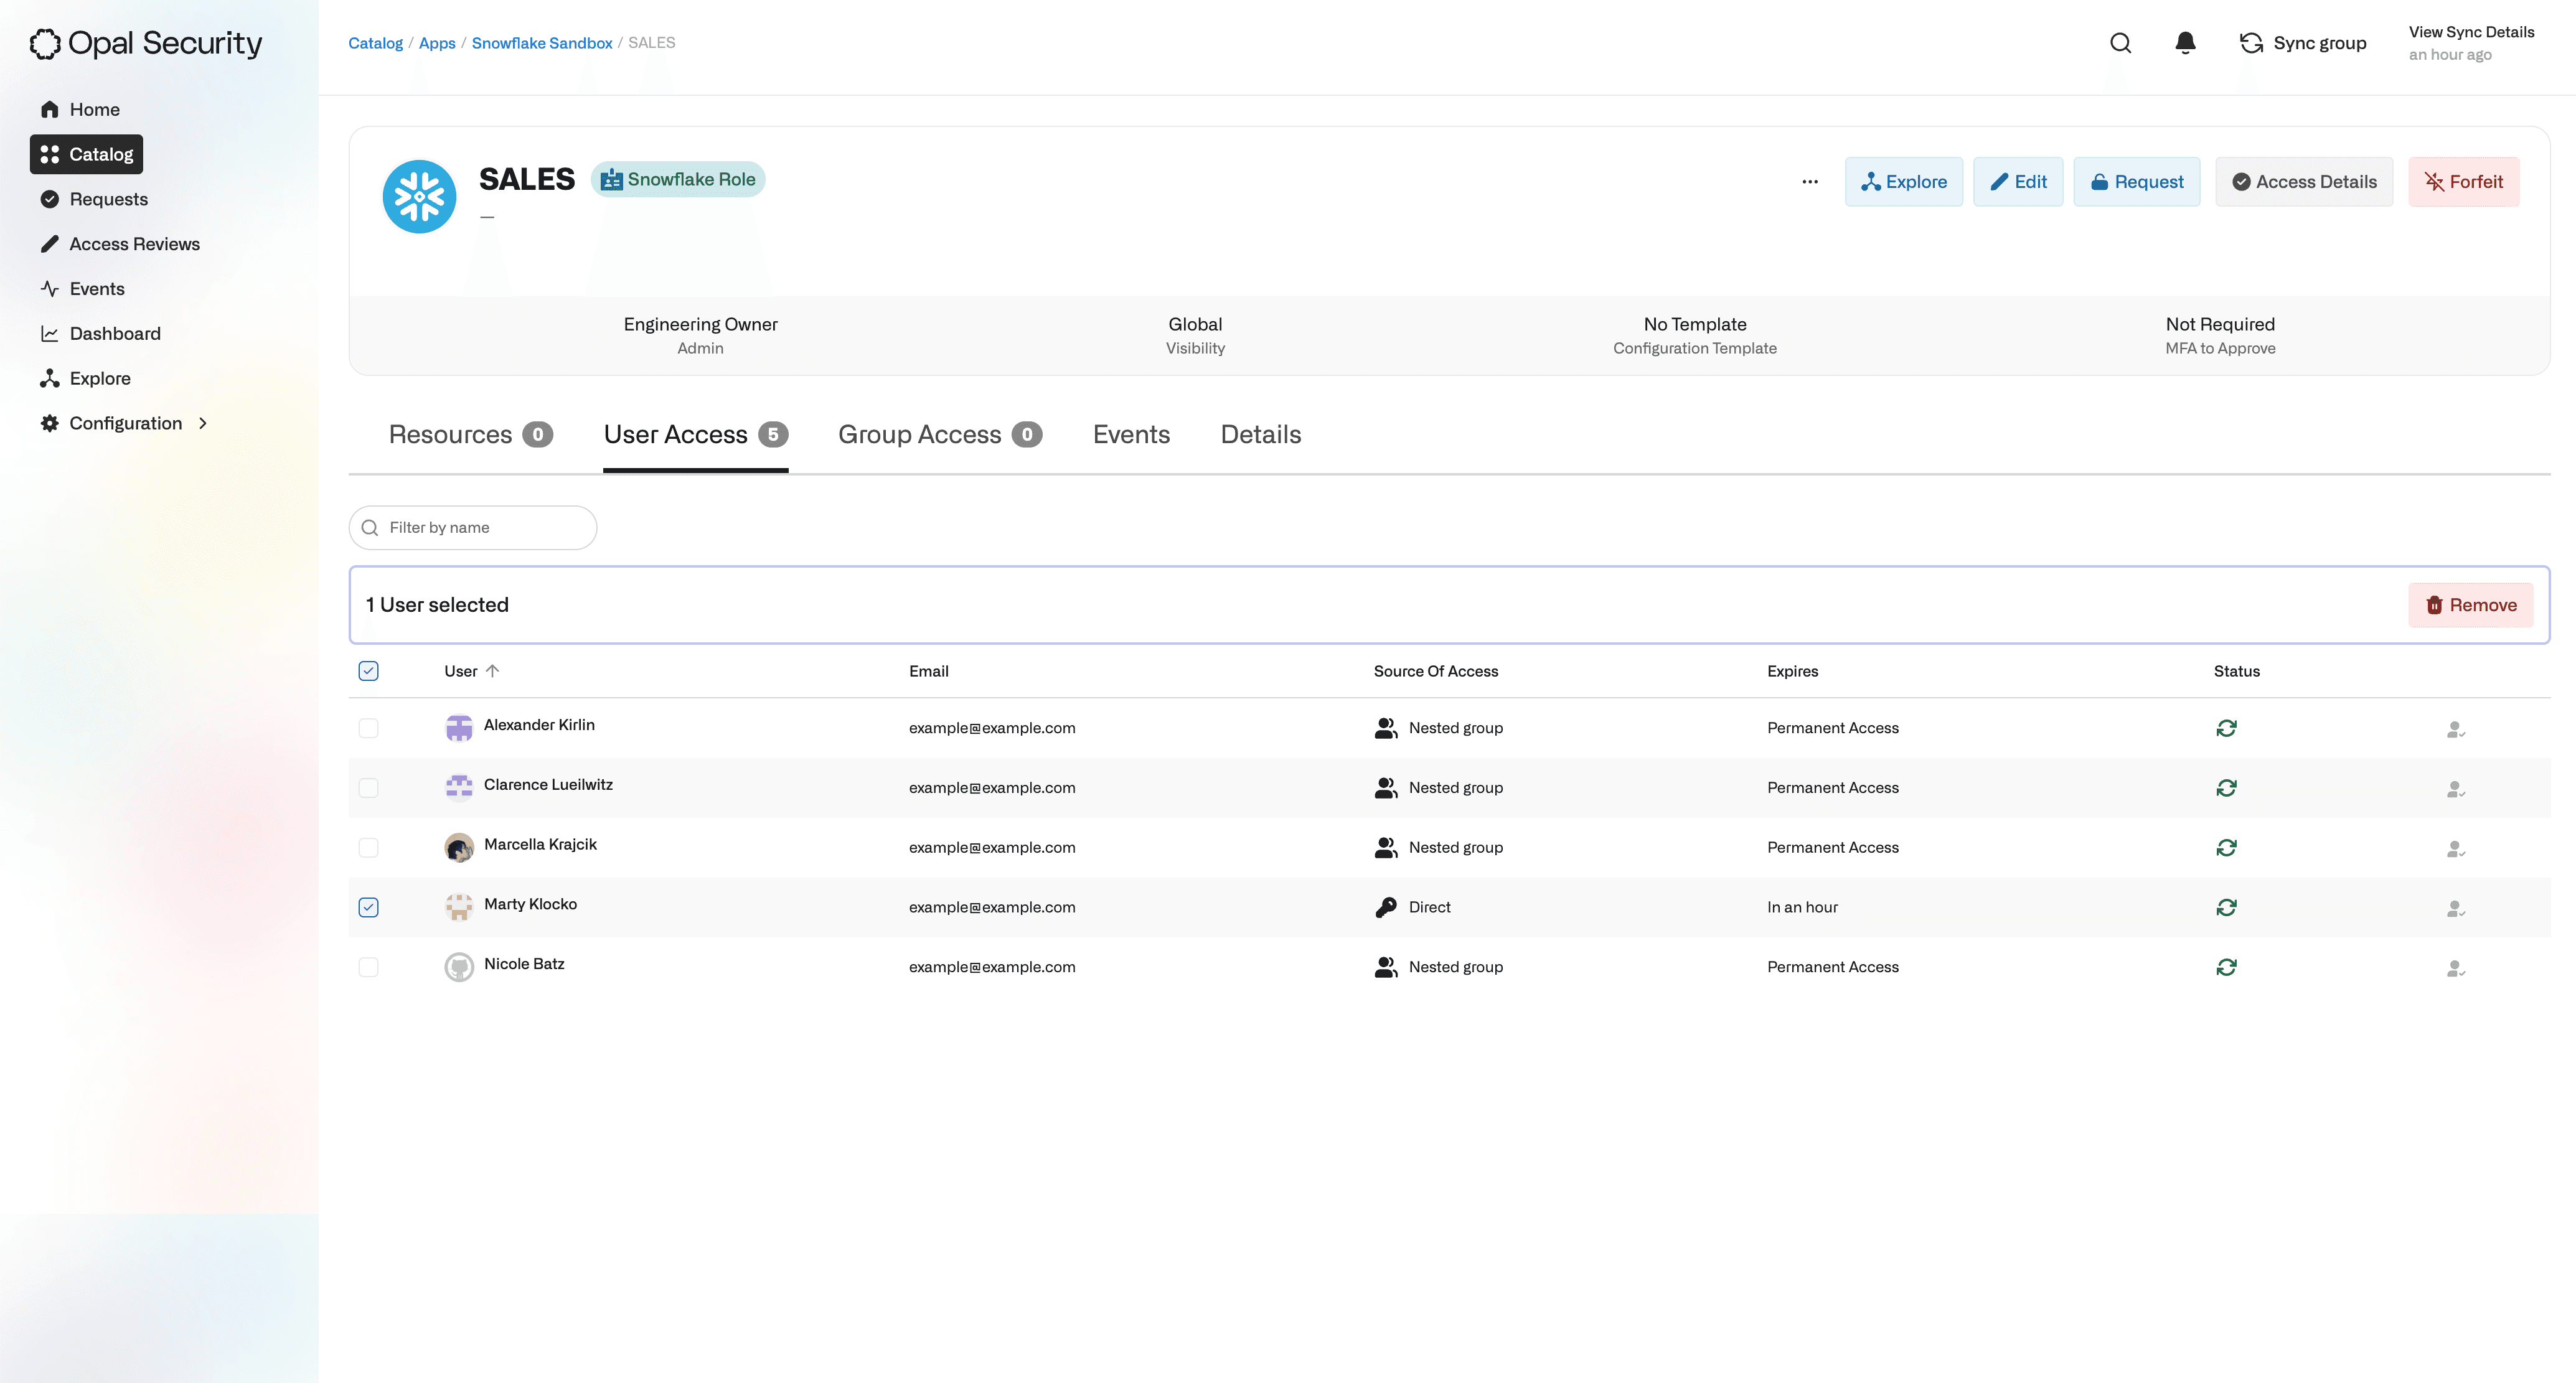The image size is (2576, 1383).
Task: Click user-check icon in Nicole Batz row
Action: (x=2456, y=969)
